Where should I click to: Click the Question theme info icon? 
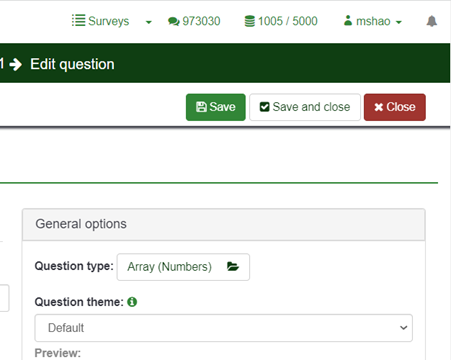point(132,302)
